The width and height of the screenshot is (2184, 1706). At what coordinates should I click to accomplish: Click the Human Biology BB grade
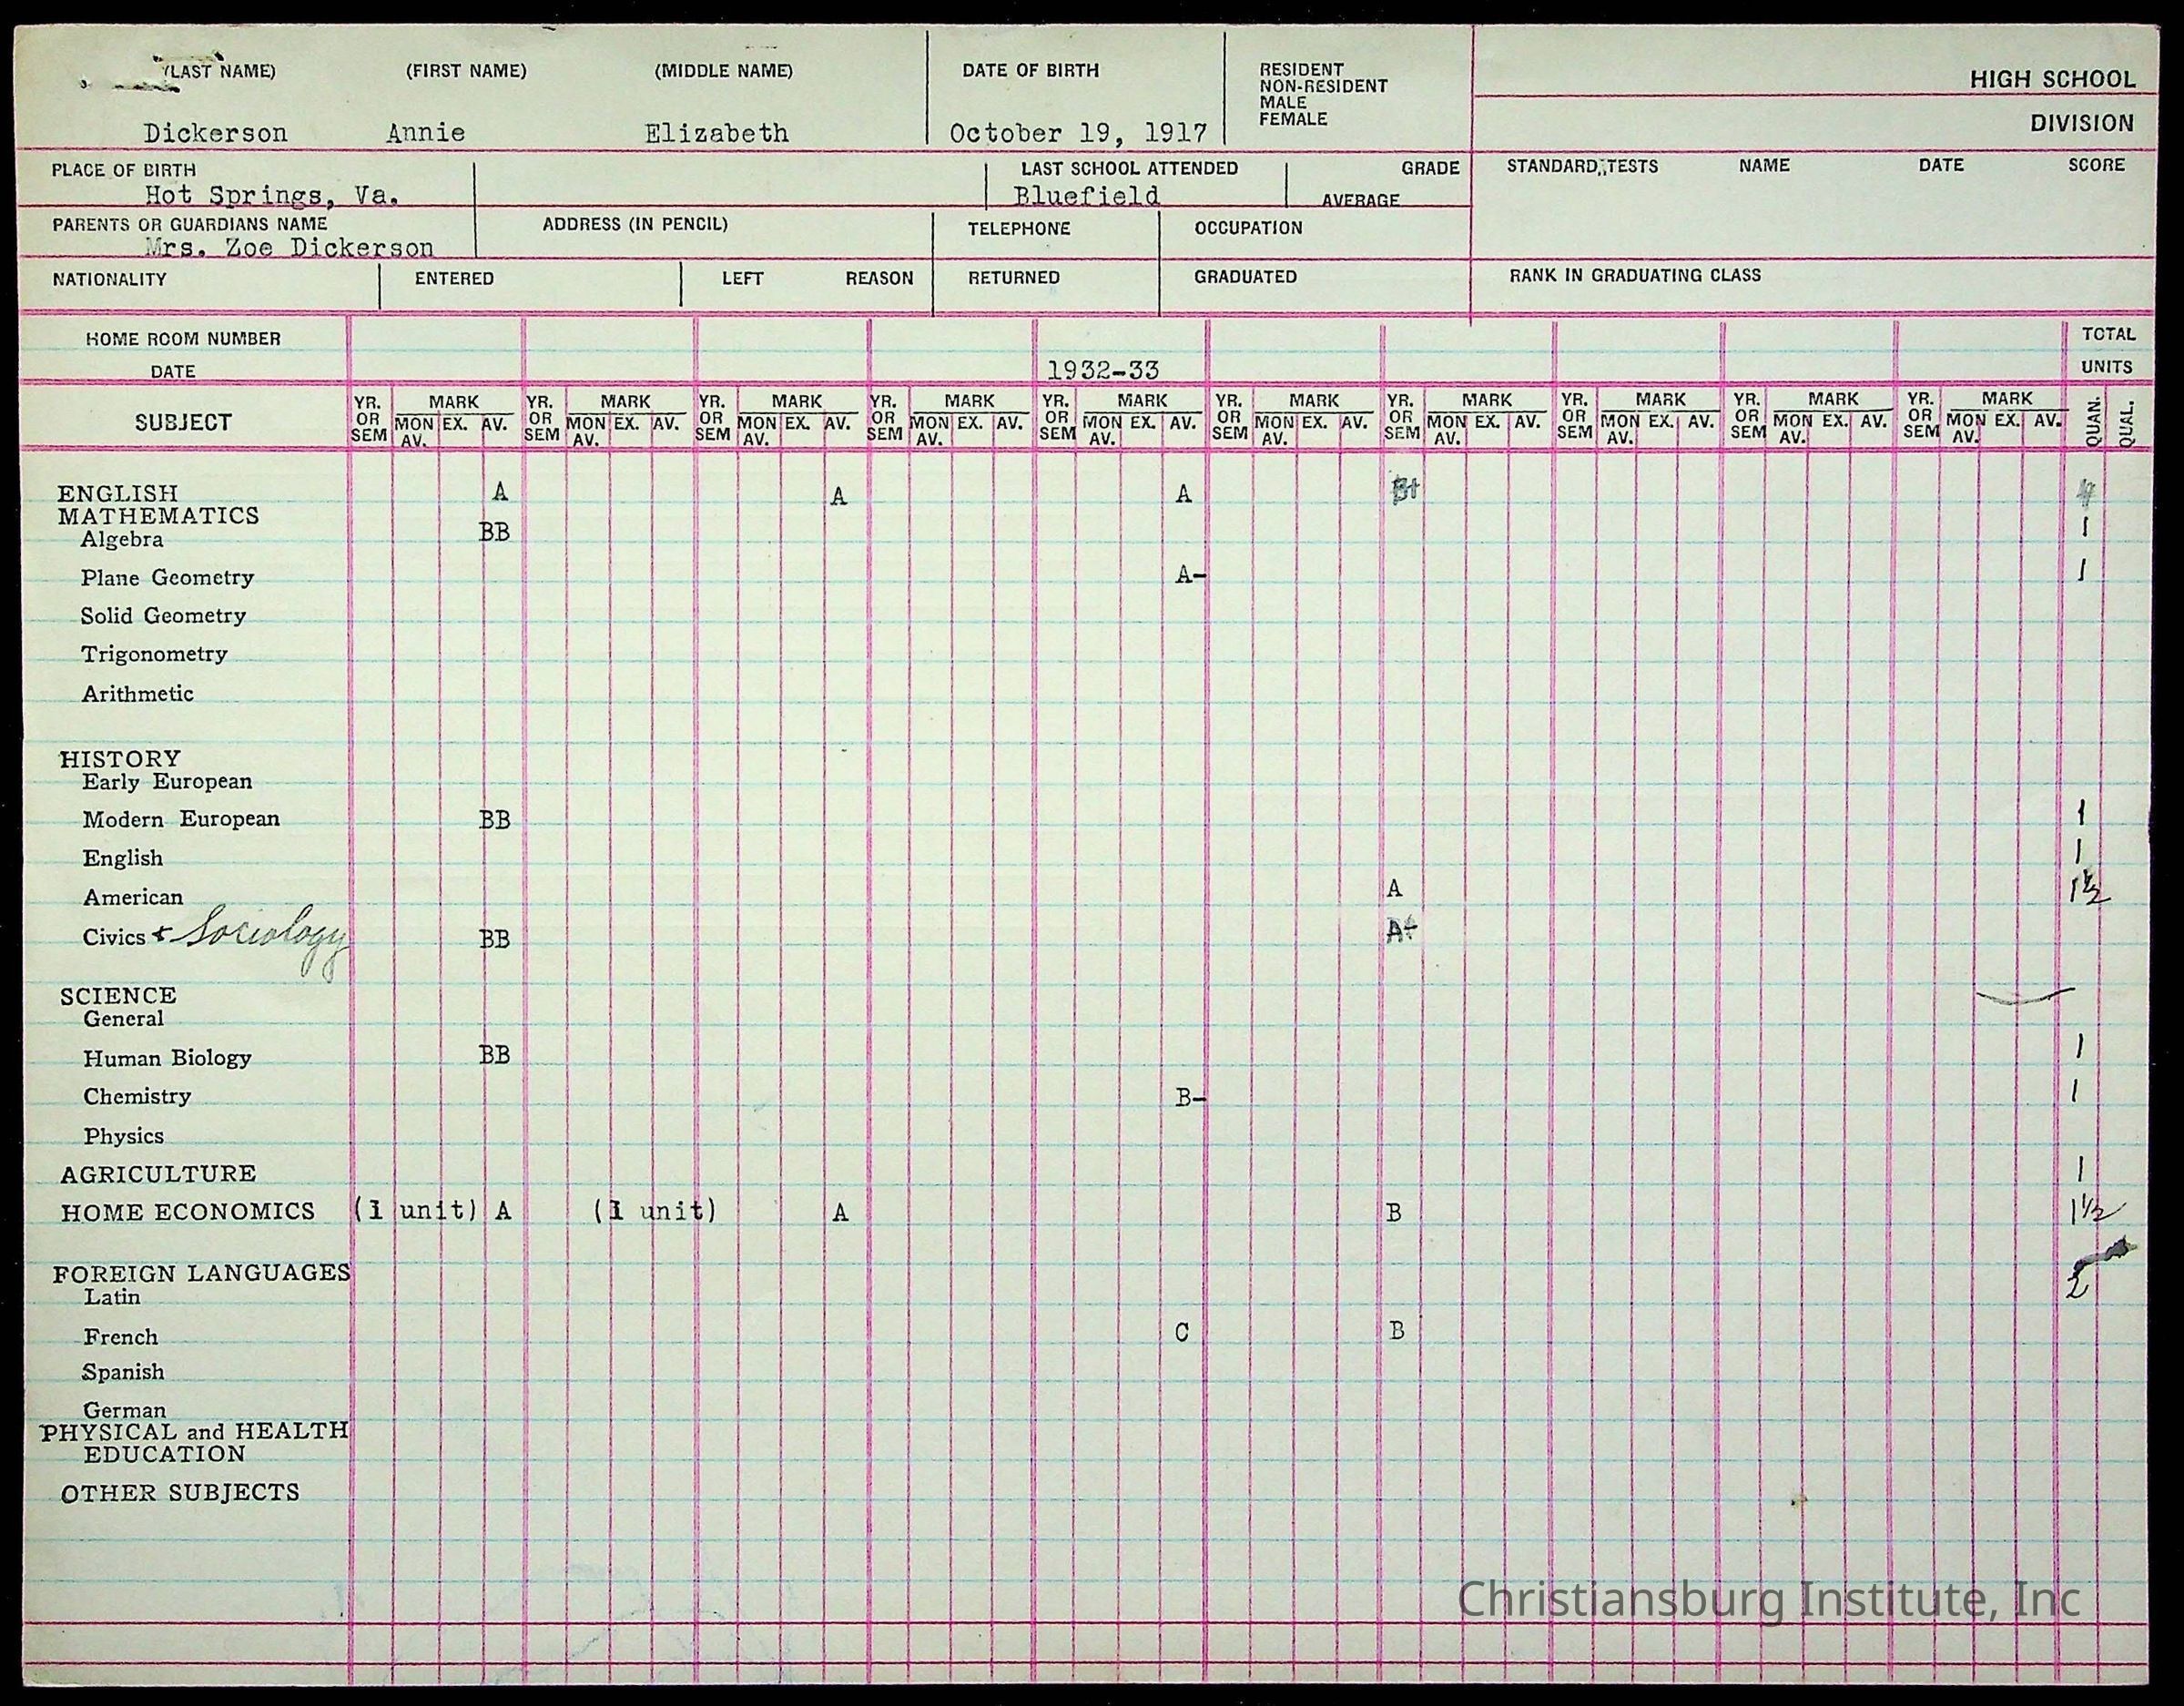click(x=494, y=1055)
